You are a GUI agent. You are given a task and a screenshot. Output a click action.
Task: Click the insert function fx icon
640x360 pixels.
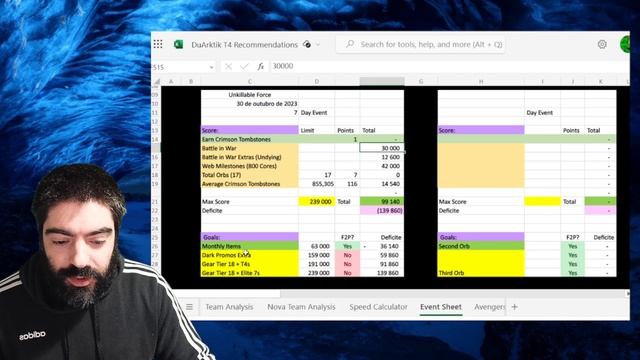(260, 66)
